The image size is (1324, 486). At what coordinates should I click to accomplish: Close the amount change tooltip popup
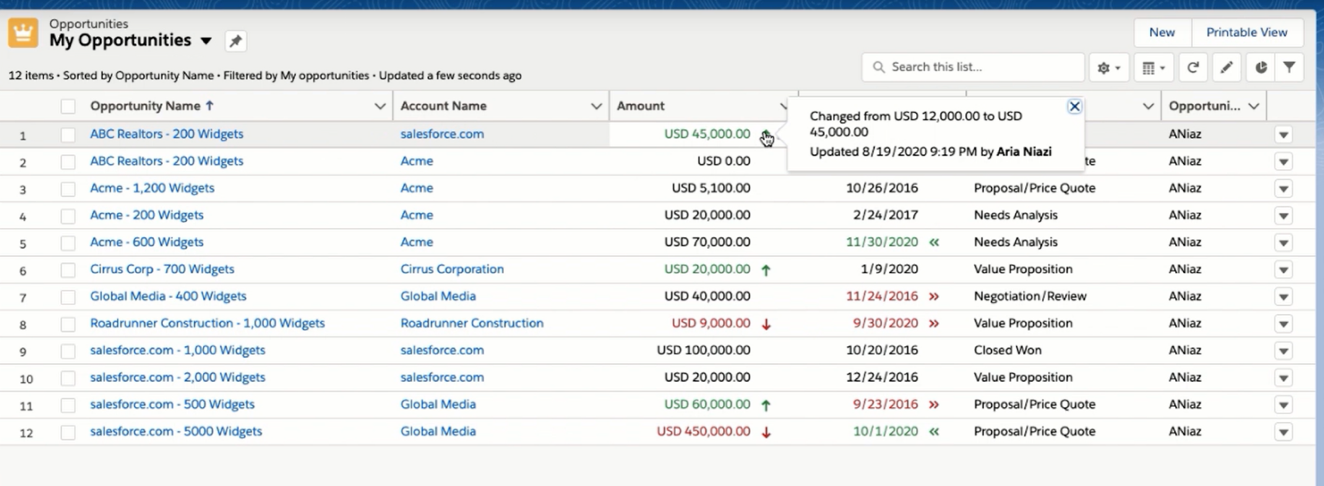(x=1074, y=106)
